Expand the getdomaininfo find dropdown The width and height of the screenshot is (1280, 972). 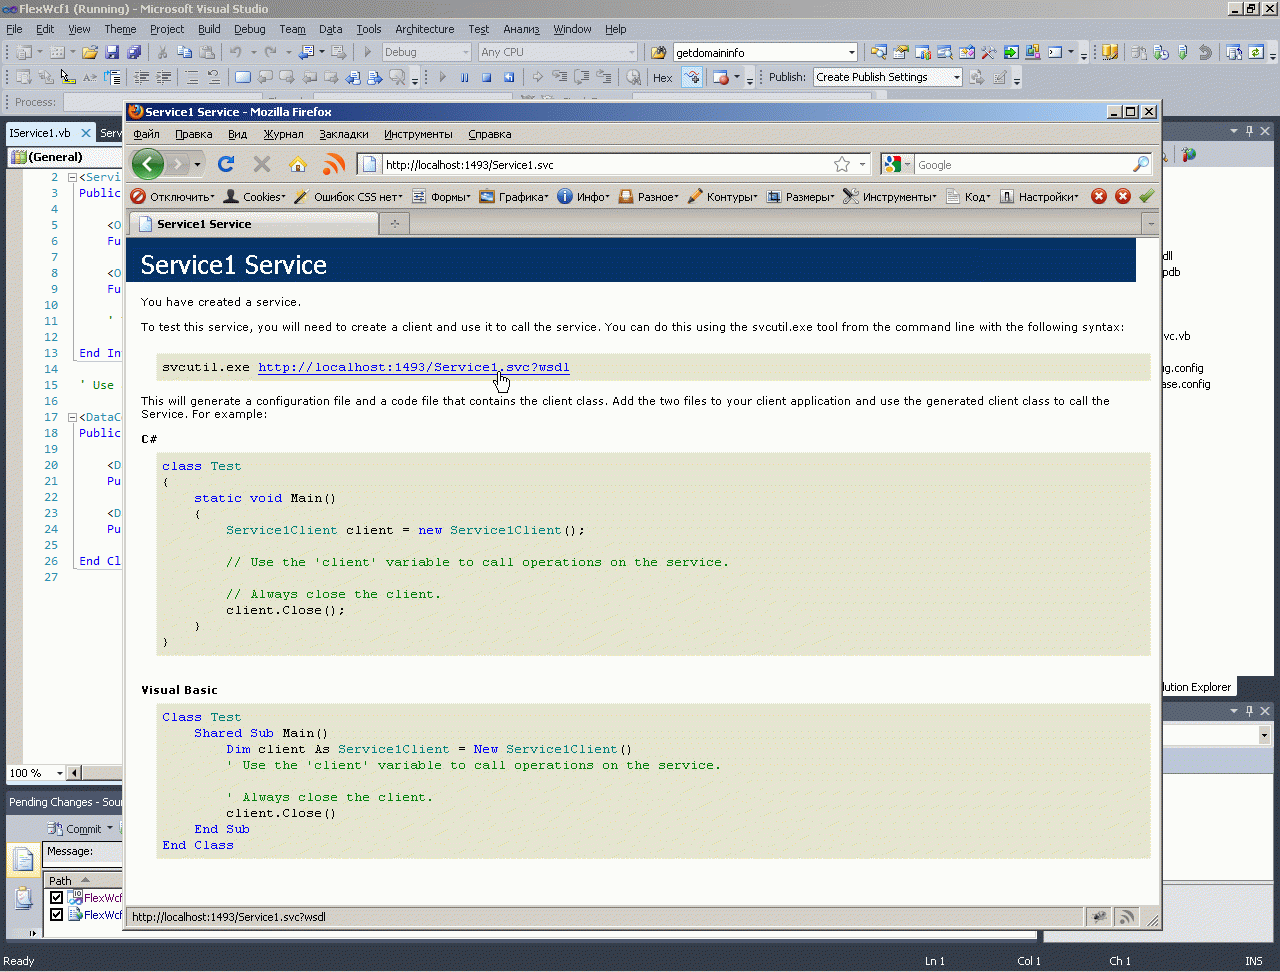coord(851,52)
